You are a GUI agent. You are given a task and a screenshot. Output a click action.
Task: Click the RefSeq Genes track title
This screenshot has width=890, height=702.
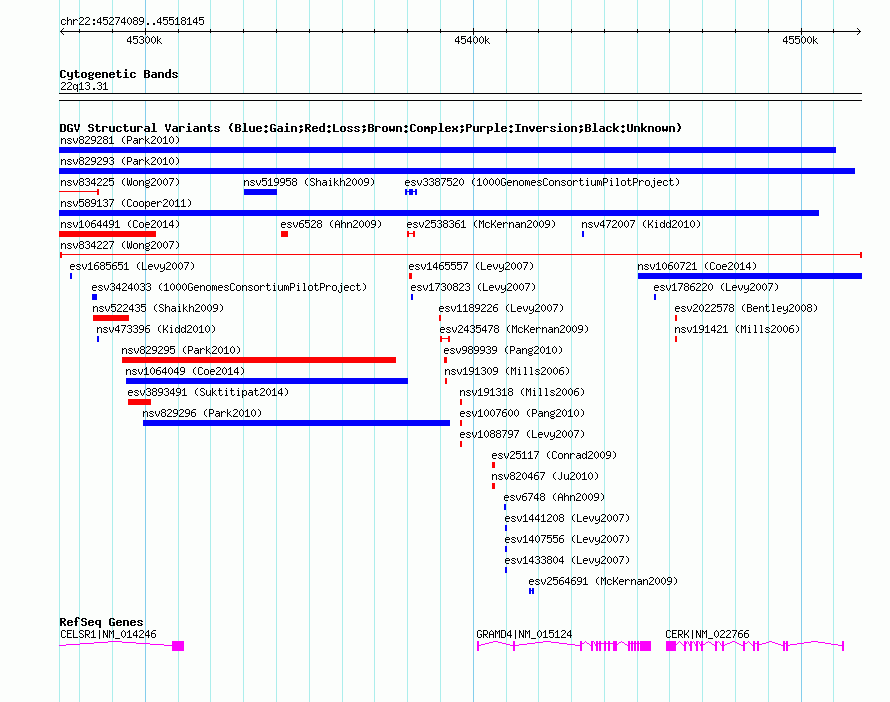point(101,622)
